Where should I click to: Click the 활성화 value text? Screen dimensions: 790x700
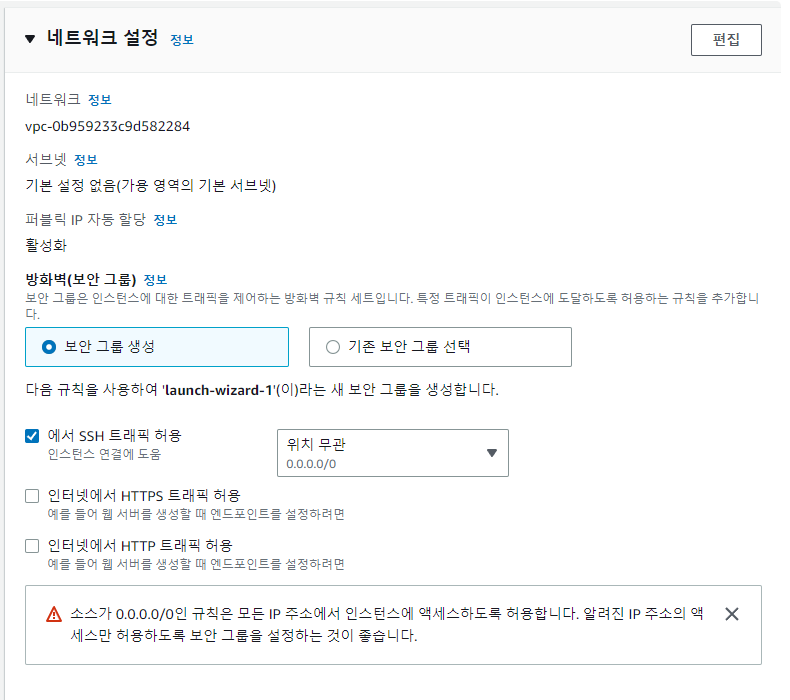tap(46, 245)
